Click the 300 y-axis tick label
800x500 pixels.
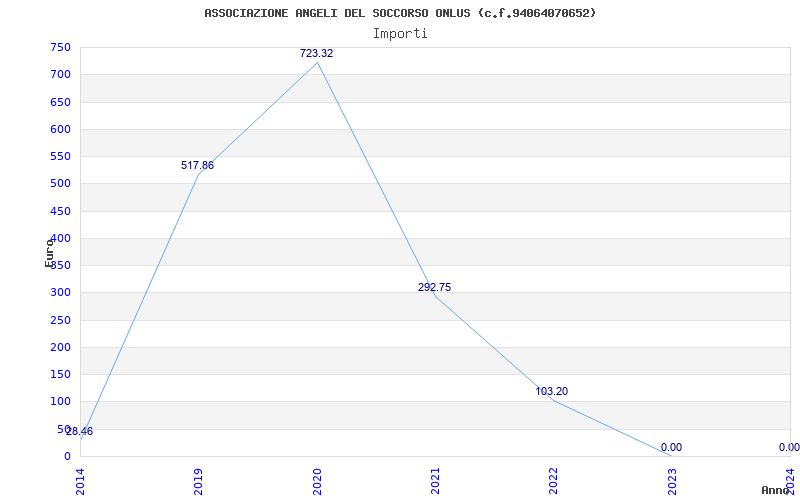pyautogui.click(x=60, y=293)
